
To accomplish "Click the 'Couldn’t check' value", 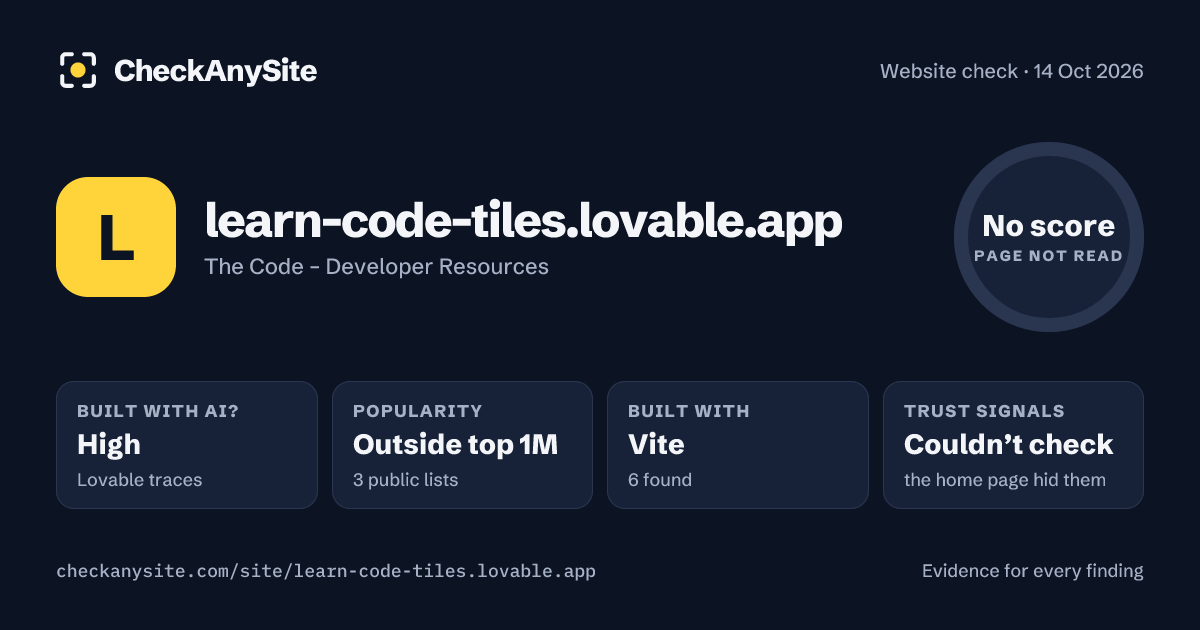I will coord(1008,444).
